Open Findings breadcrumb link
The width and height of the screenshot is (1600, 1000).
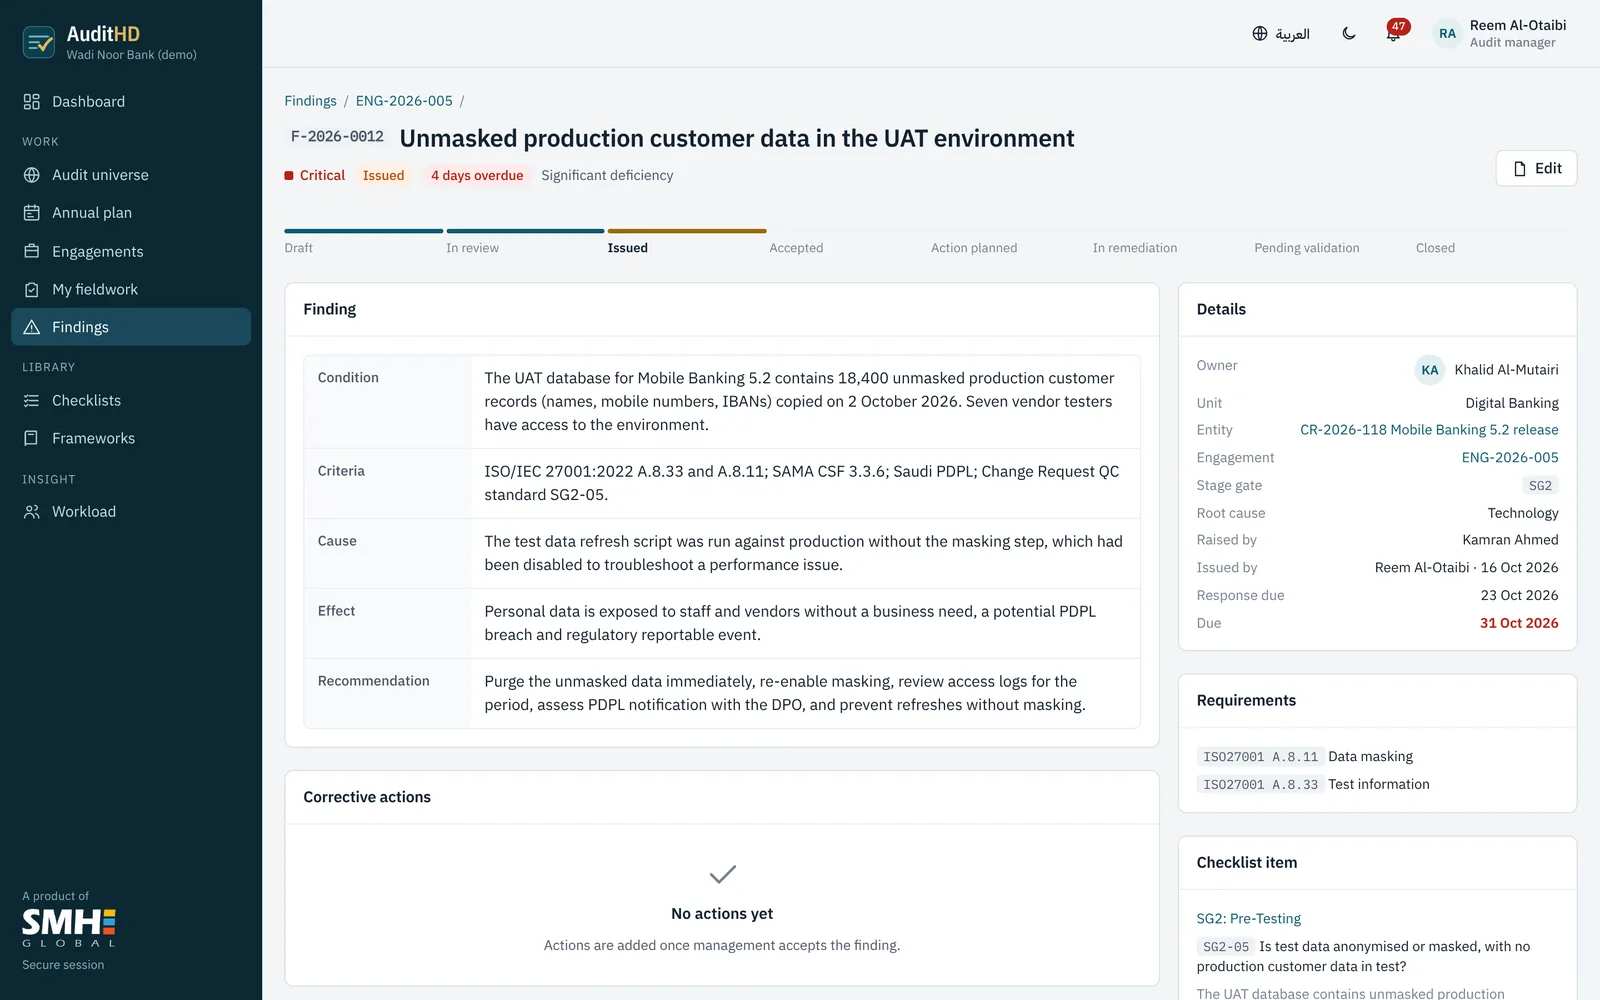310,101
